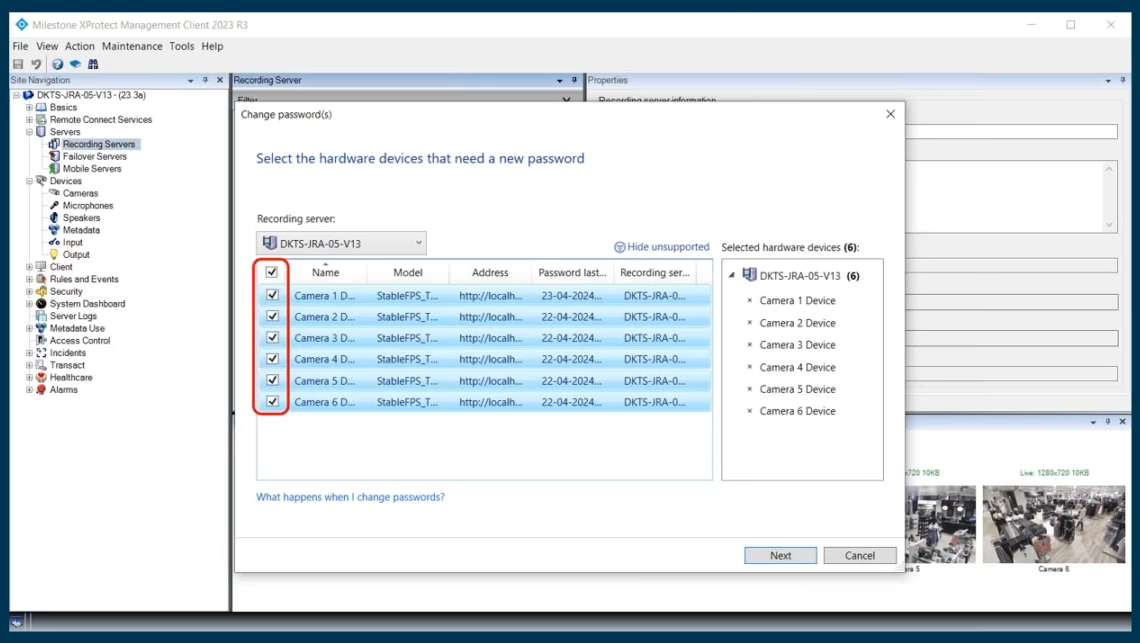Open Help via the question mark icon
Viewport: 1140px width, 643px height.
(x=58, y=64)
